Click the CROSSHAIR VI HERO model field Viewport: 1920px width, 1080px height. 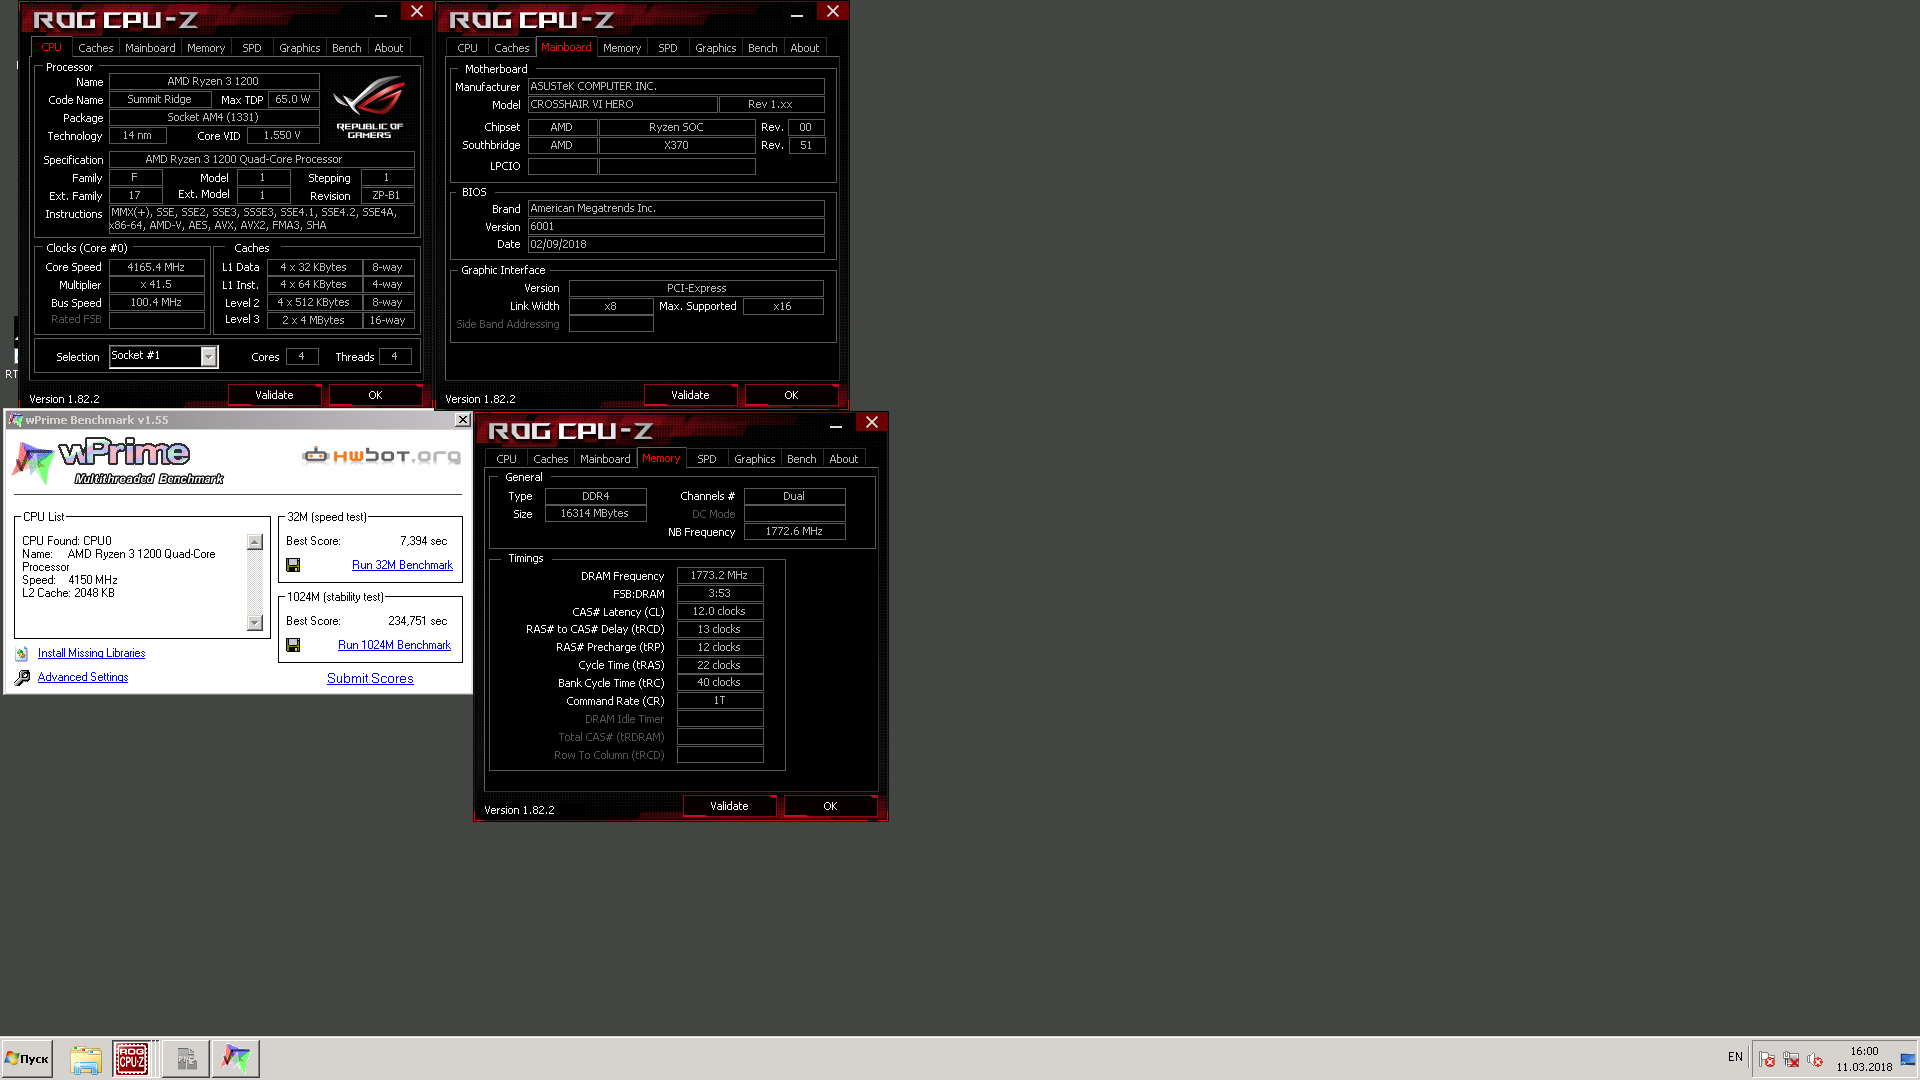tap(622, 104)
